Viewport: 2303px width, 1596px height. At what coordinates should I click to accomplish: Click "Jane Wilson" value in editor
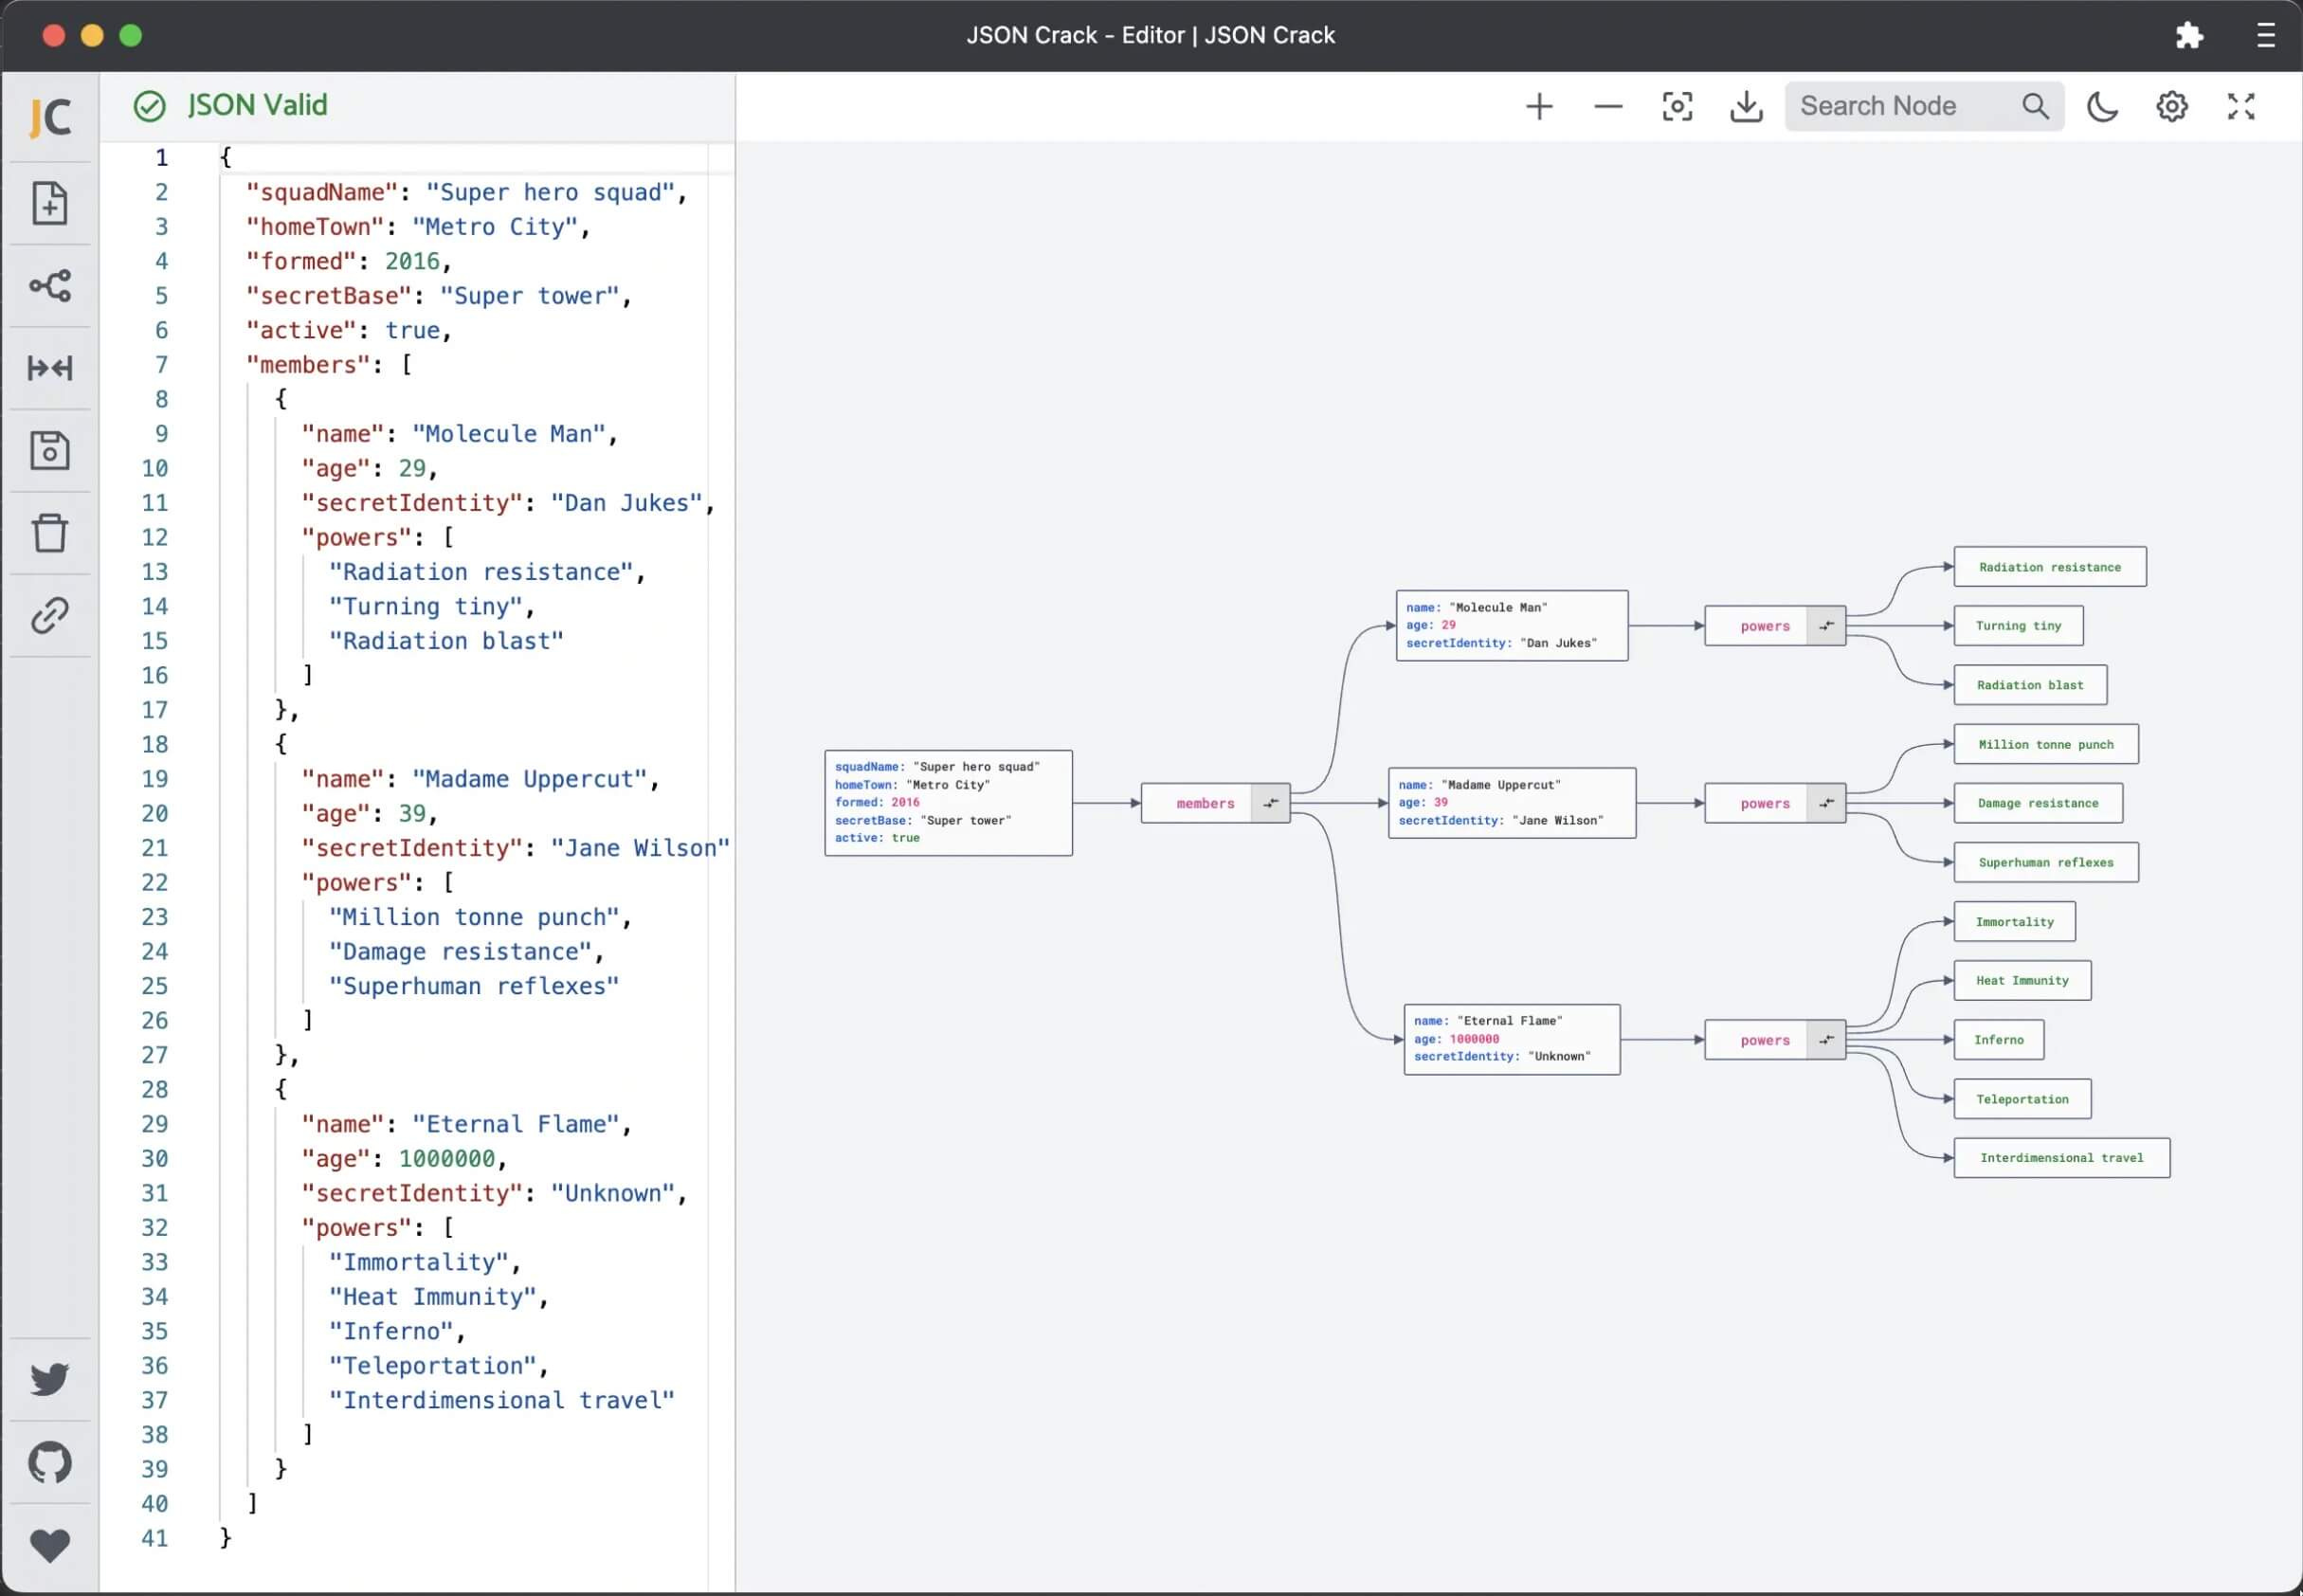point(640,848)
